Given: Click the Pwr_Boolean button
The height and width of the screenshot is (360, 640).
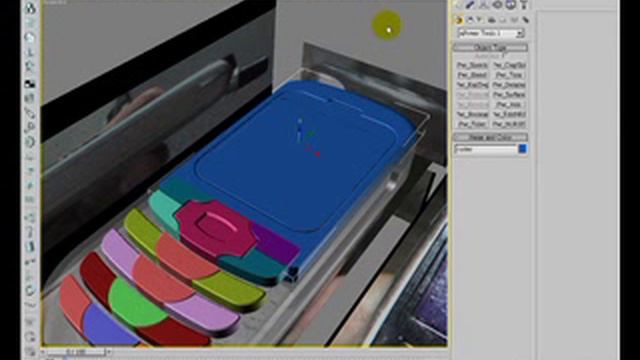Looking at the screenshot, I should click(x=472, y=114).
